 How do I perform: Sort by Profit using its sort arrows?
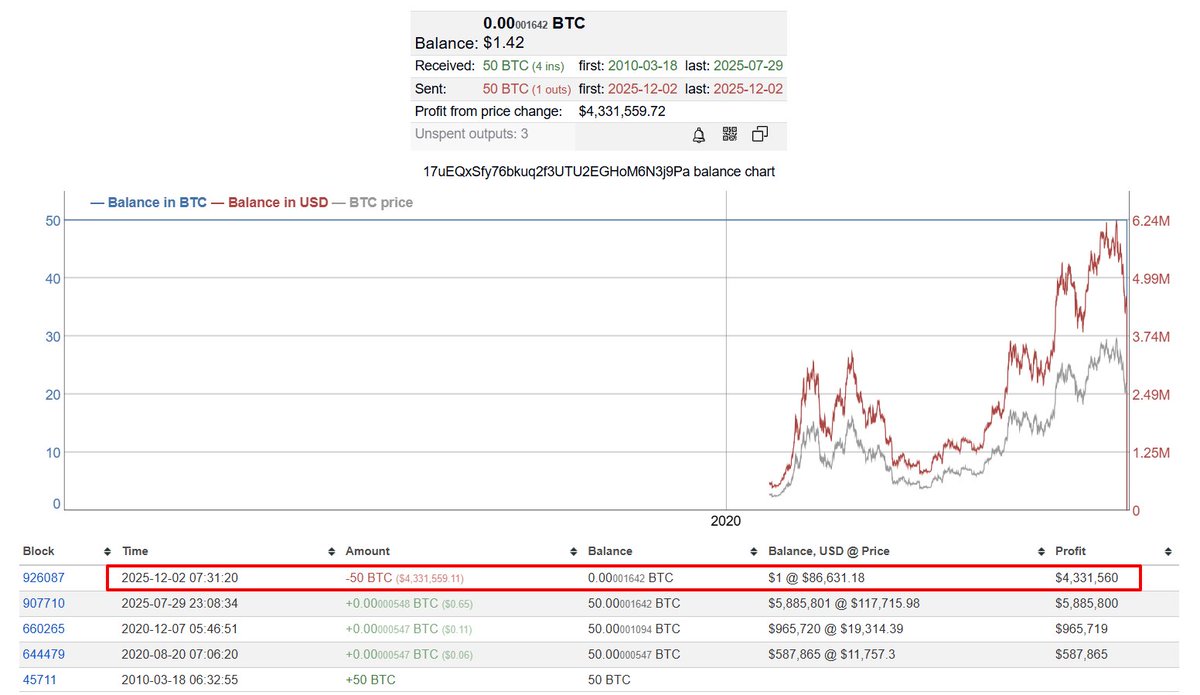1167,552
